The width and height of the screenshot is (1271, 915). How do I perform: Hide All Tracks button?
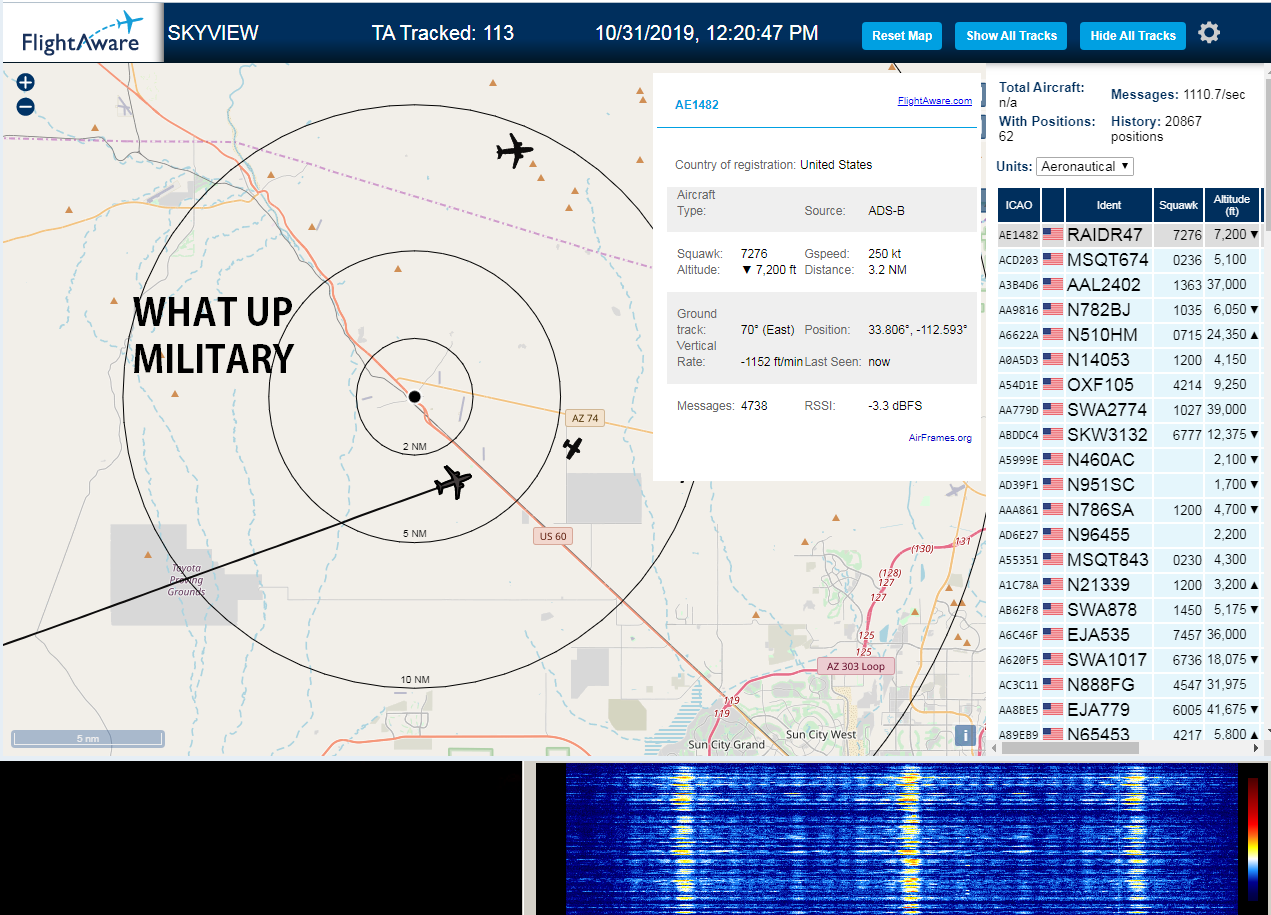[x=1133, y=36]
